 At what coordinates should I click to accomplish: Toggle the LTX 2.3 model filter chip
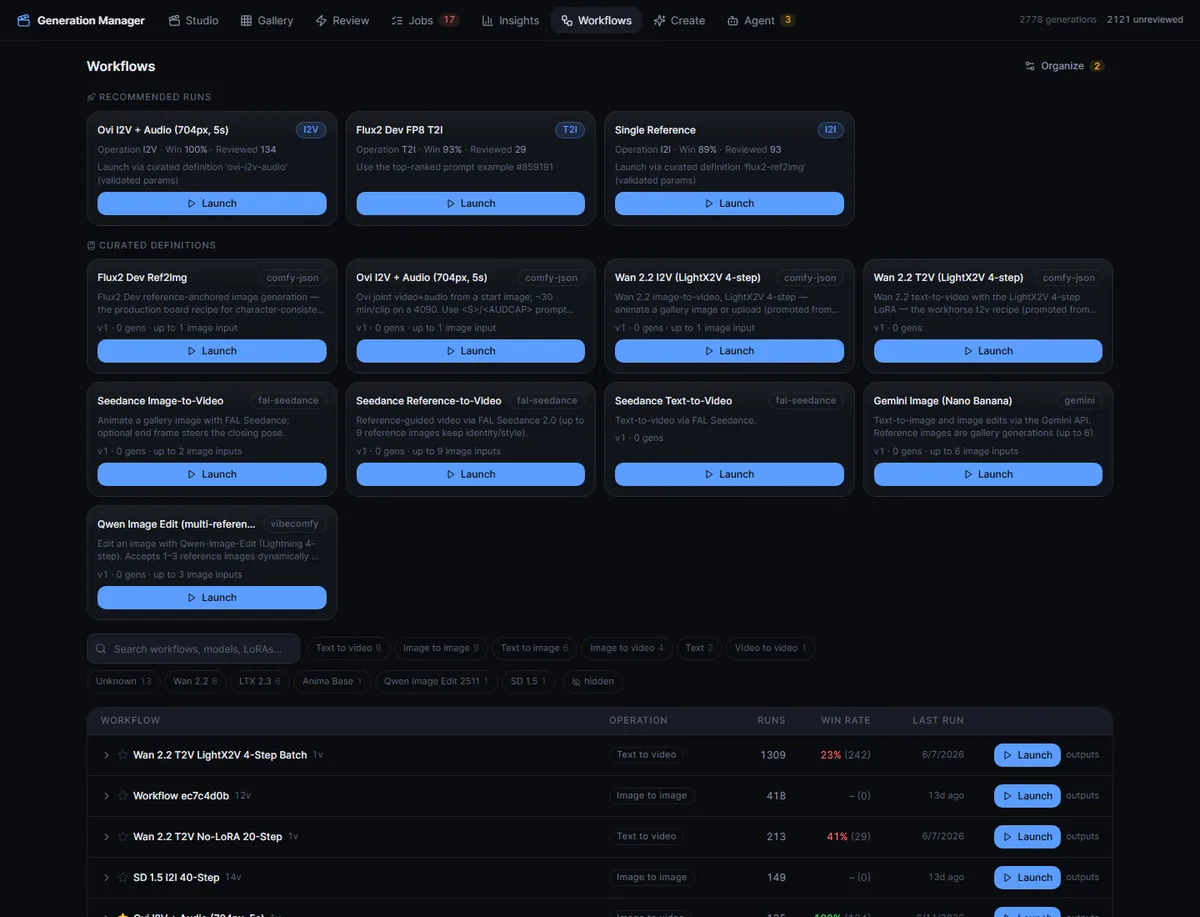(x=259, y=681)
